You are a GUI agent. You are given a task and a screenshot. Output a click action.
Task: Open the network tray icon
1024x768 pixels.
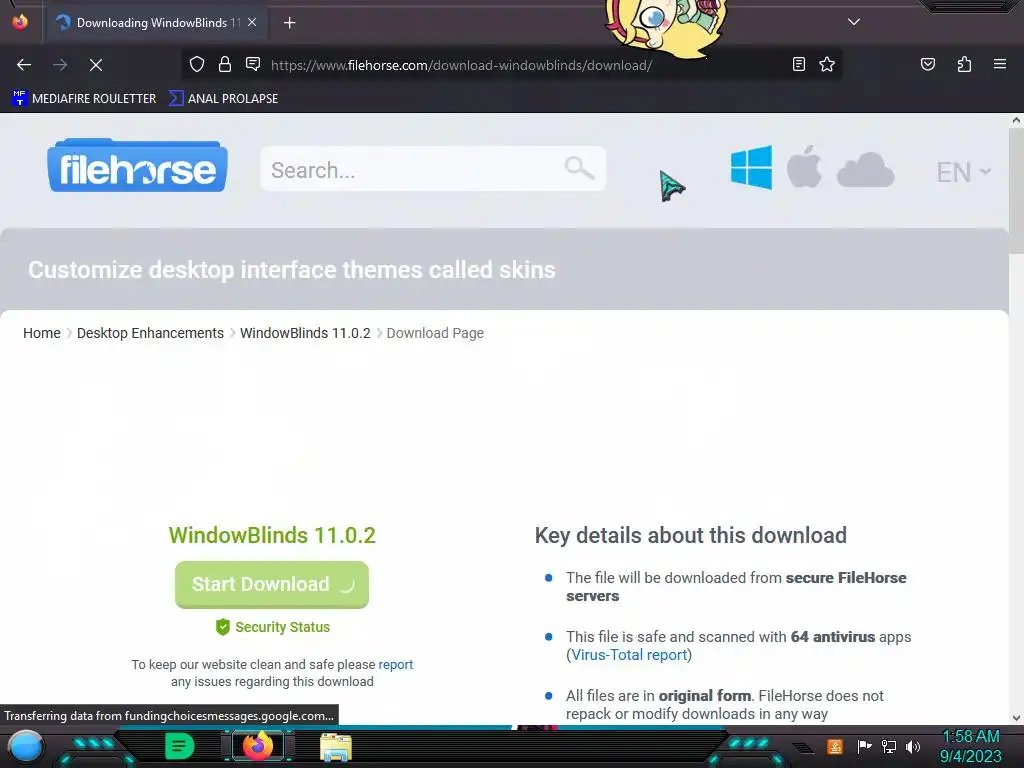[889, 746]
